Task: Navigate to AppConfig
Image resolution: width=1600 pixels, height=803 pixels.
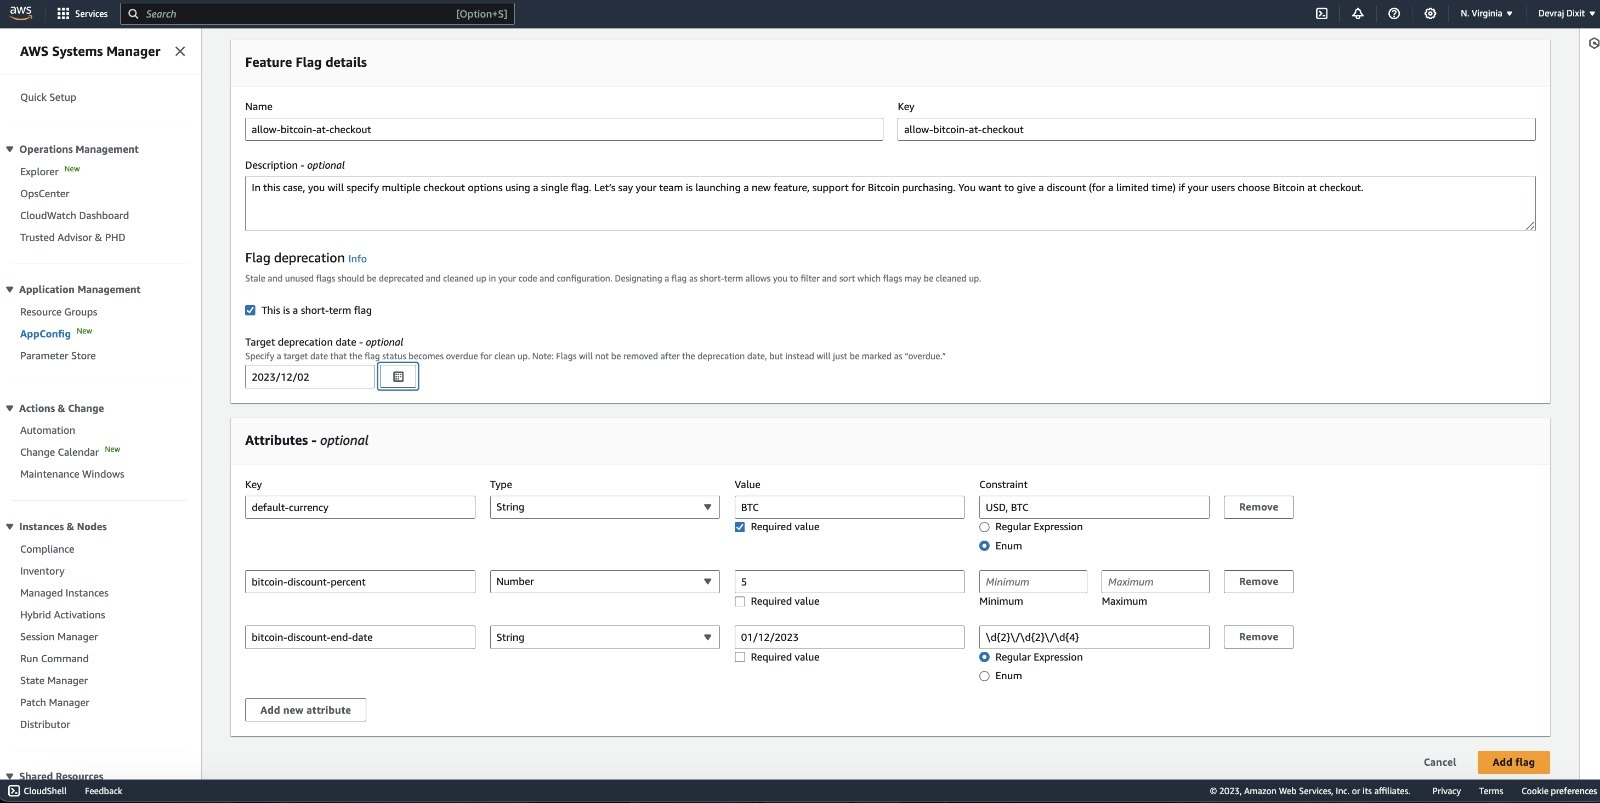Action: [x=45, y=334]
